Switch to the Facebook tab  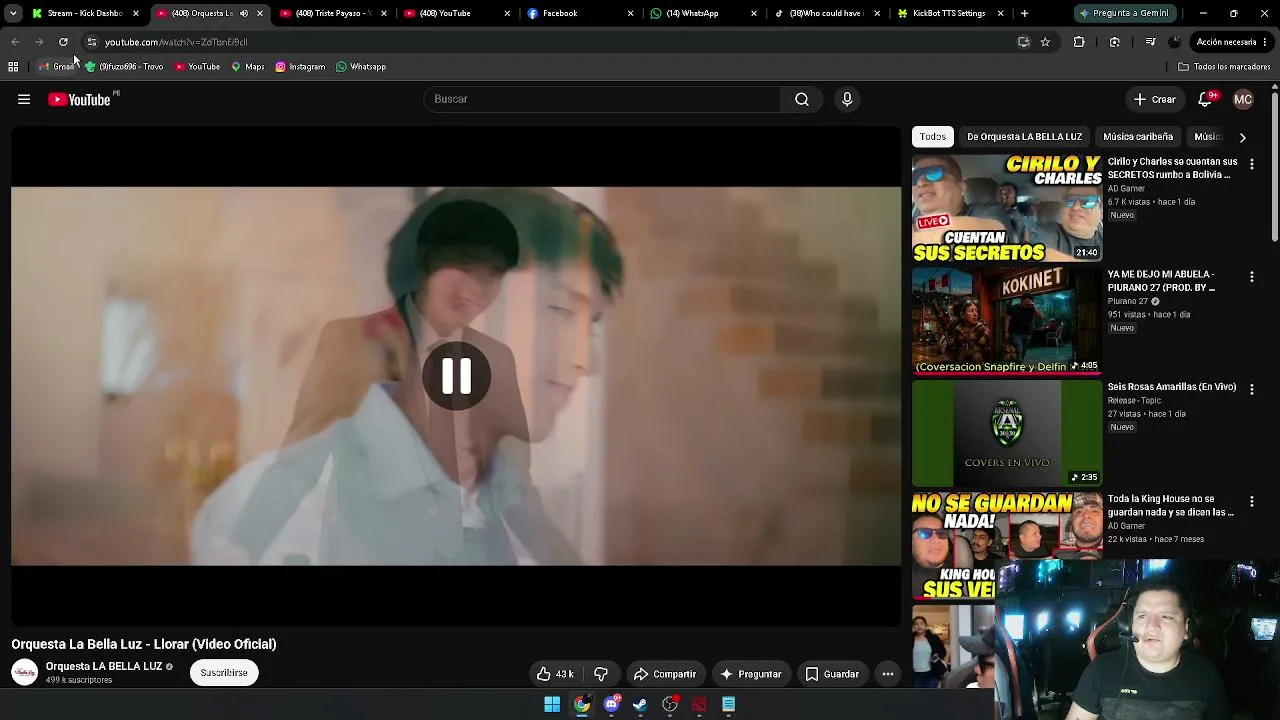(580, 14)
